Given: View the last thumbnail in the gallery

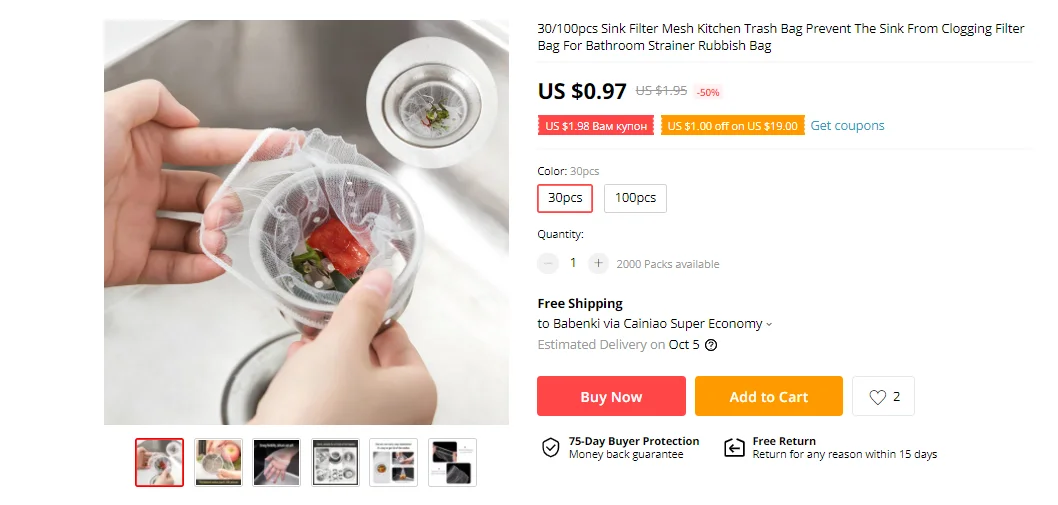Looking at the screenshot, I should pyautogui.click(x=452, y=462).
